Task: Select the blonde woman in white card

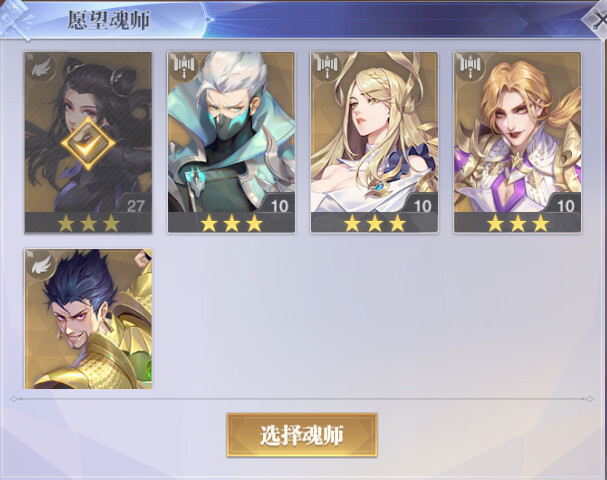Action: (x=374, y=142)
